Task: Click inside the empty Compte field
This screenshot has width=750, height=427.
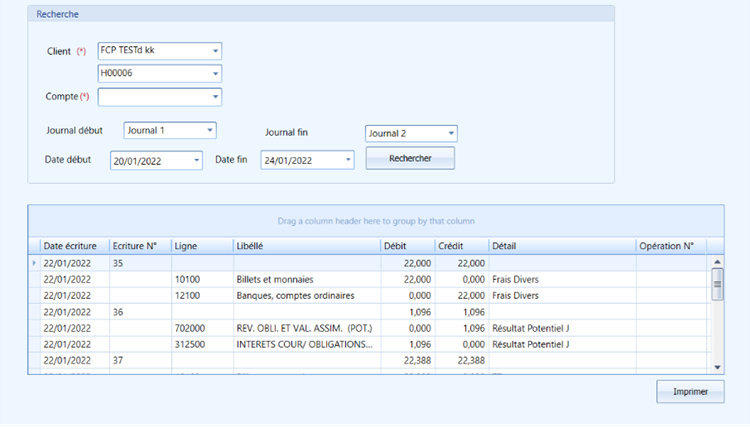Action: tap(154, 97)
